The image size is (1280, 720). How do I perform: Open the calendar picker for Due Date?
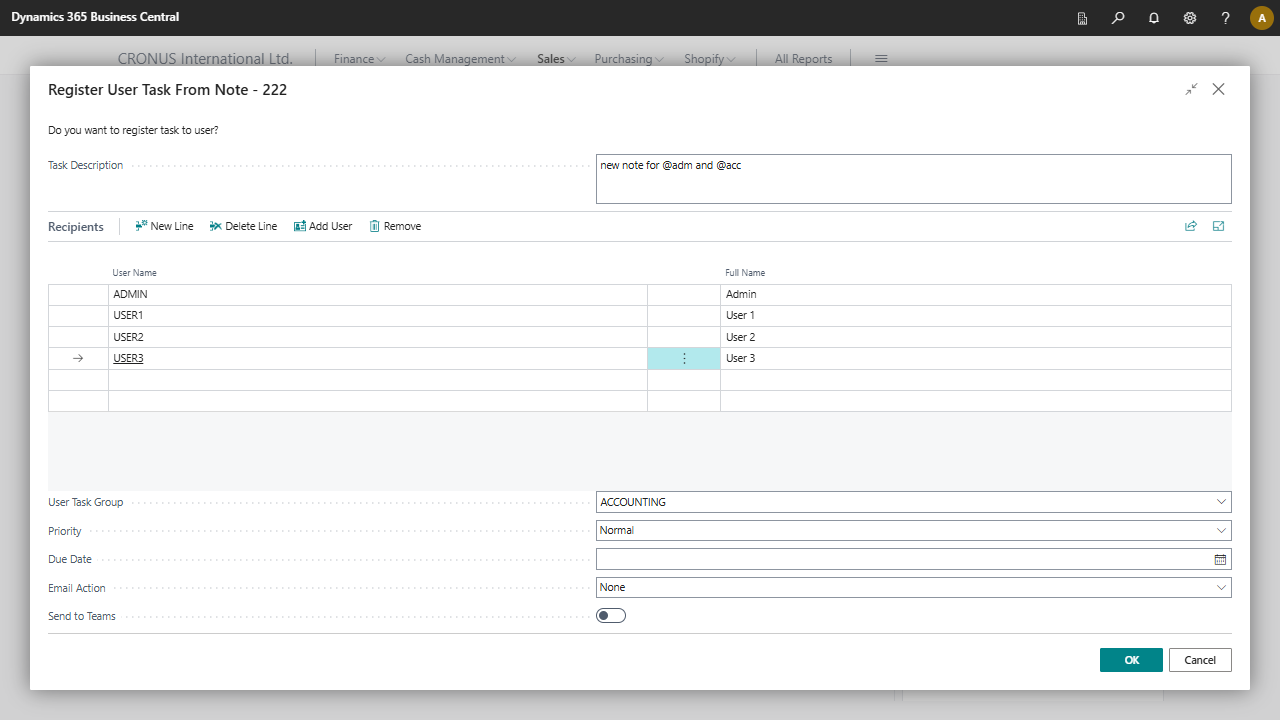(1220, 559)
